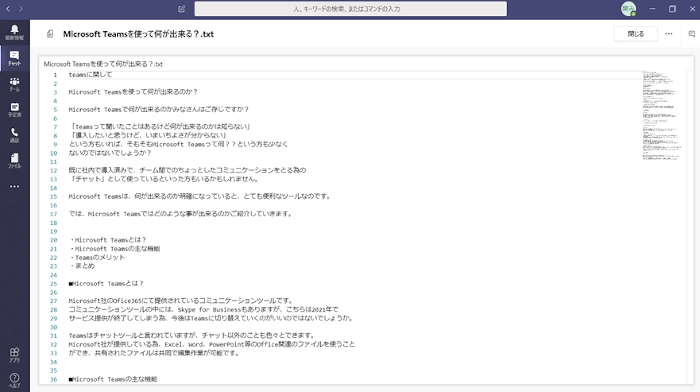Open the Files icon in sidebar
Viewport: 700px width, 392px height.
(14, 161)
